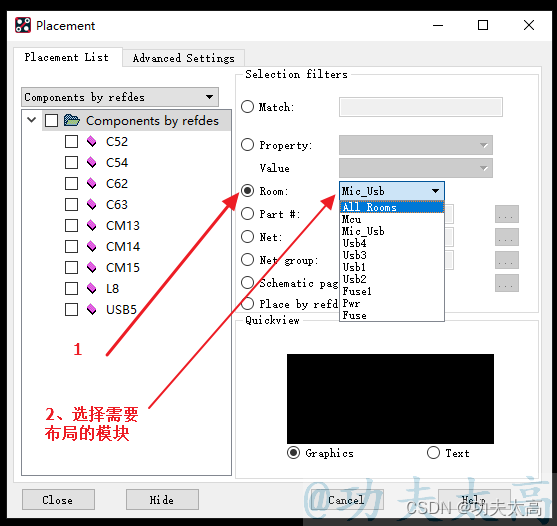Screen dimensions: 557x526
Task: Switch to the Placement List tab
Action: tap(67, 57)
